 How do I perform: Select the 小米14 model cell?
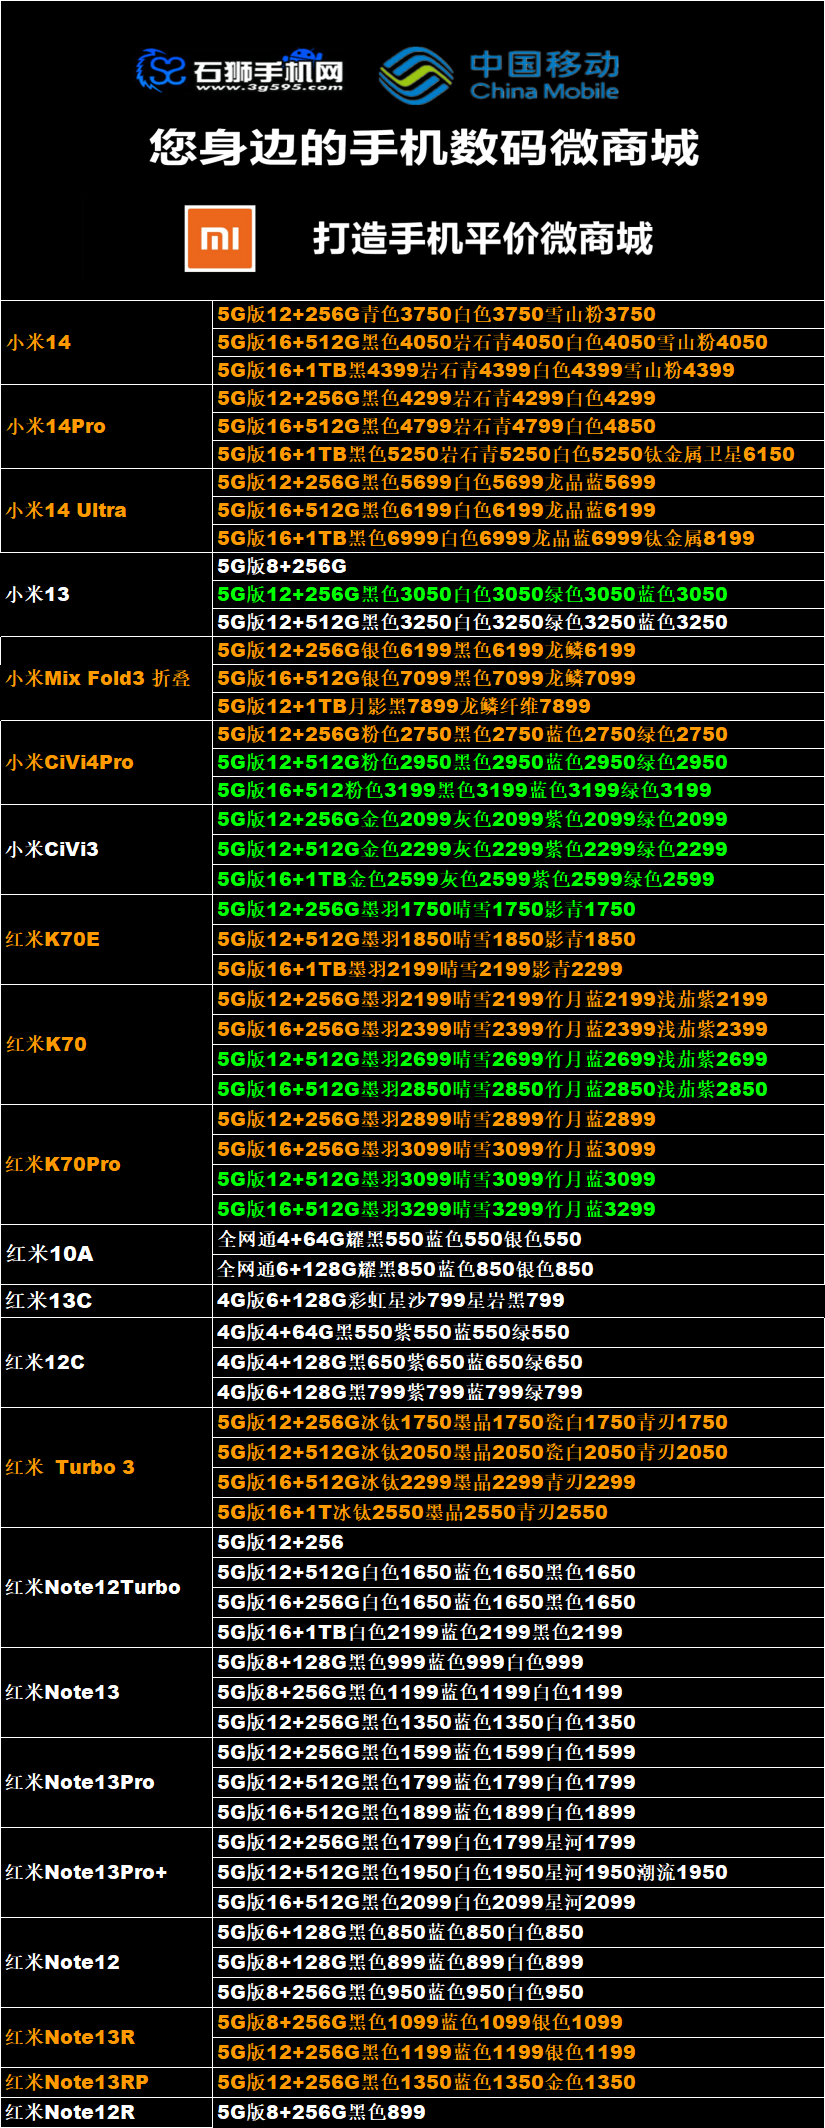pyautogui.click(x=107, y=342)
